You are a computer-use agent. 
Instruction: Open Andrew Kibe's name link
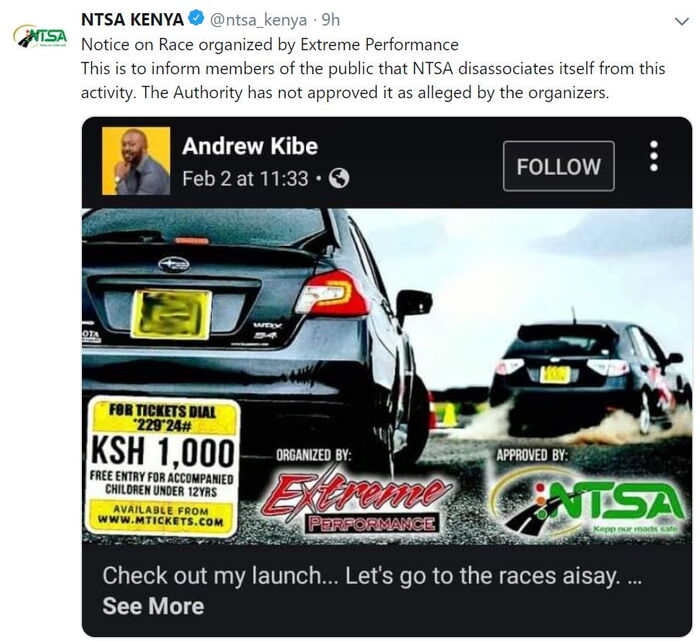250,146
